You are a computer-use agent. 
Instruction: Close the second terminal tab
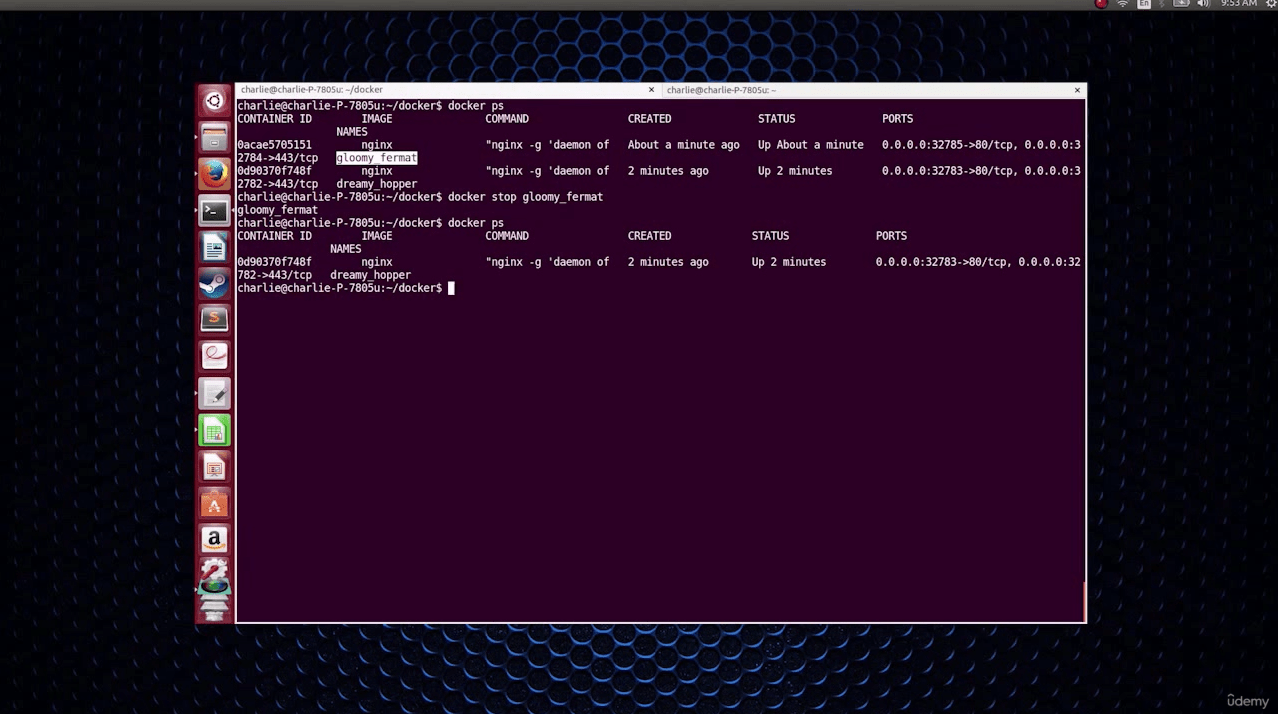(1077, 90)
